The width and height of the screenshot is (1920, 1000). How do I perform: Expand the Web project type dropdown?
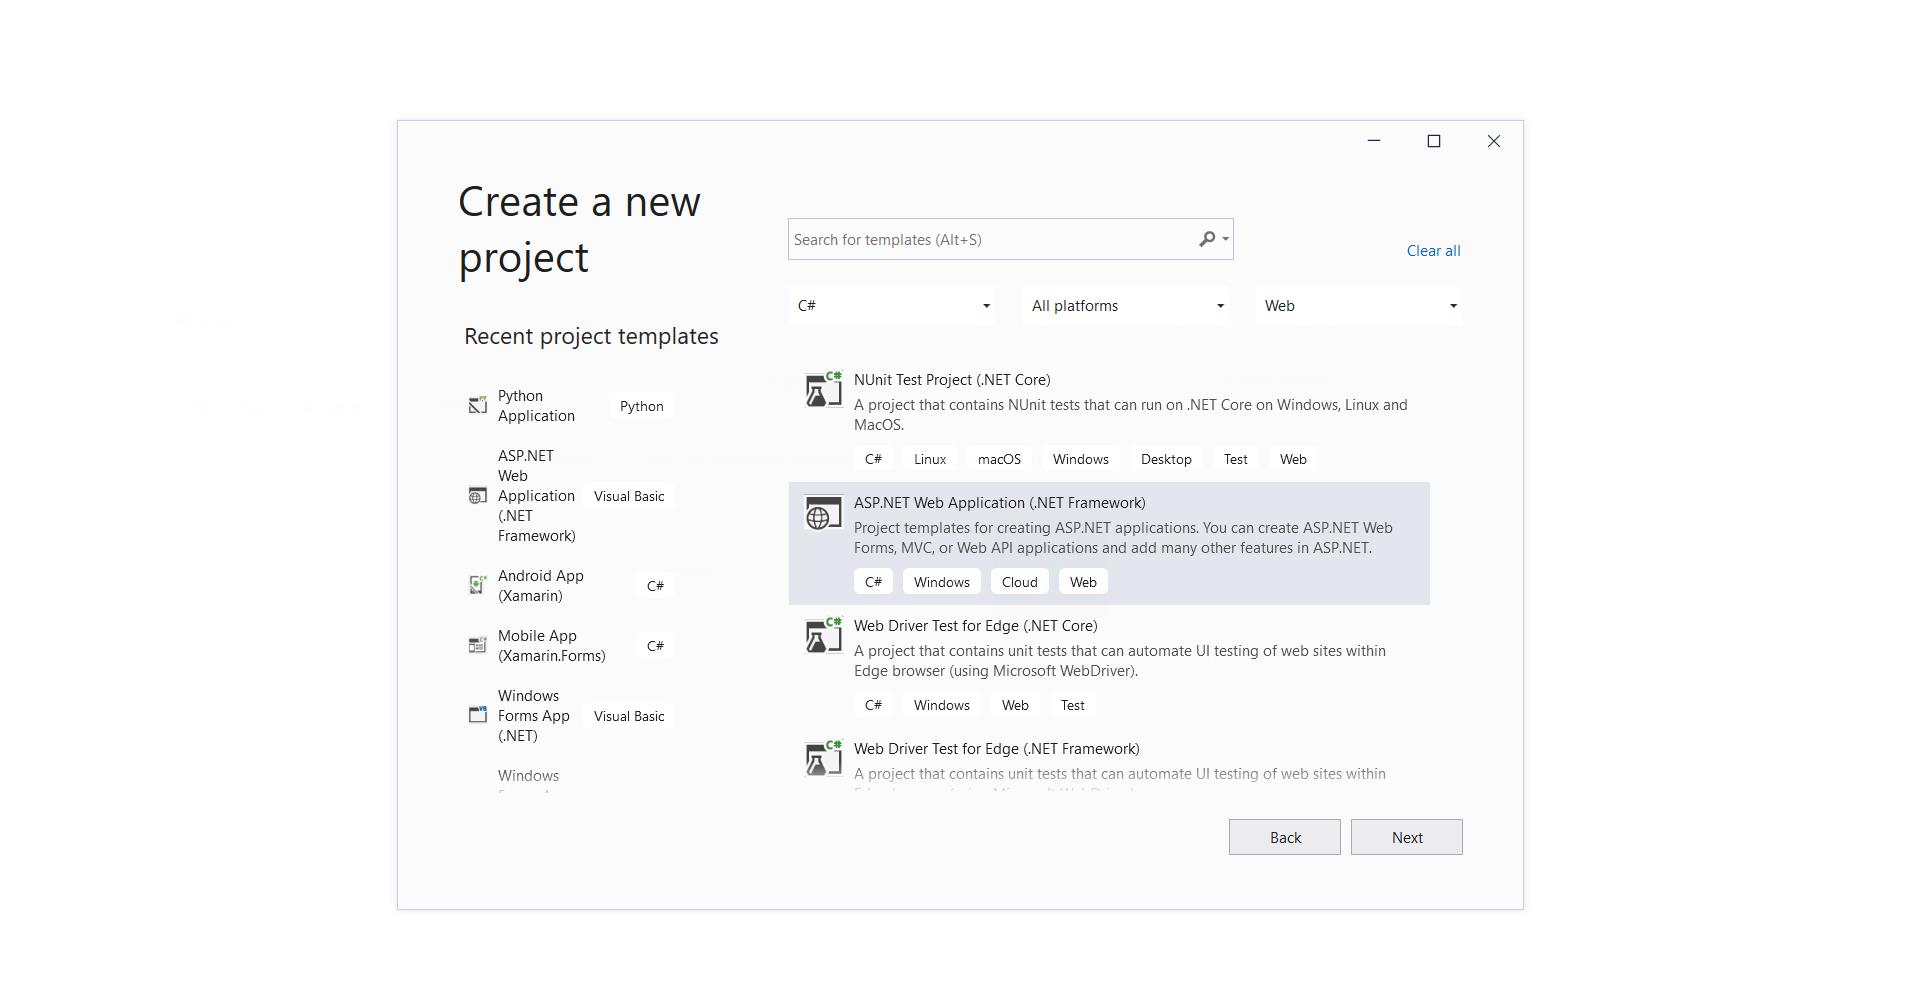(x=1359, y=306)
